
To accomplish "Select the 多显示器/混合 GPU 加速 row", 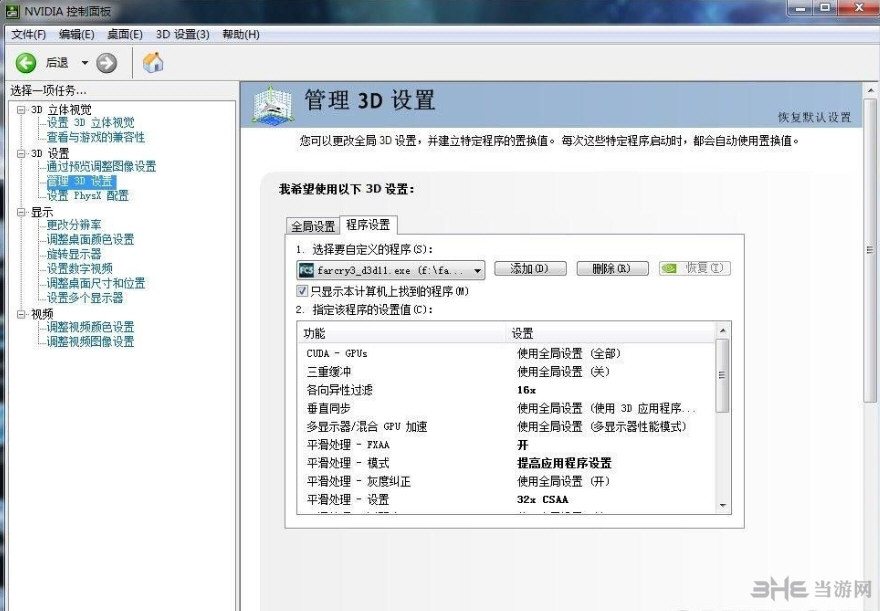I will pyautogui.click(x=507, y=426).
